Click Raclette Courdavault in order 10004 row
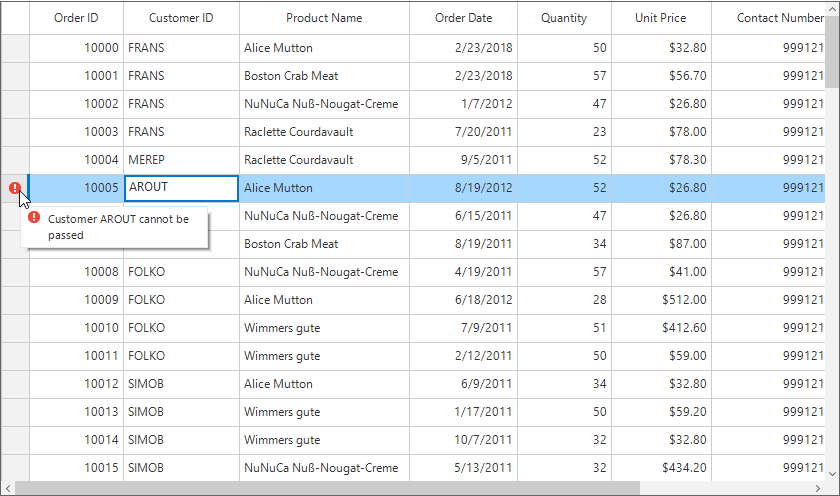 (x=325, y=160)
